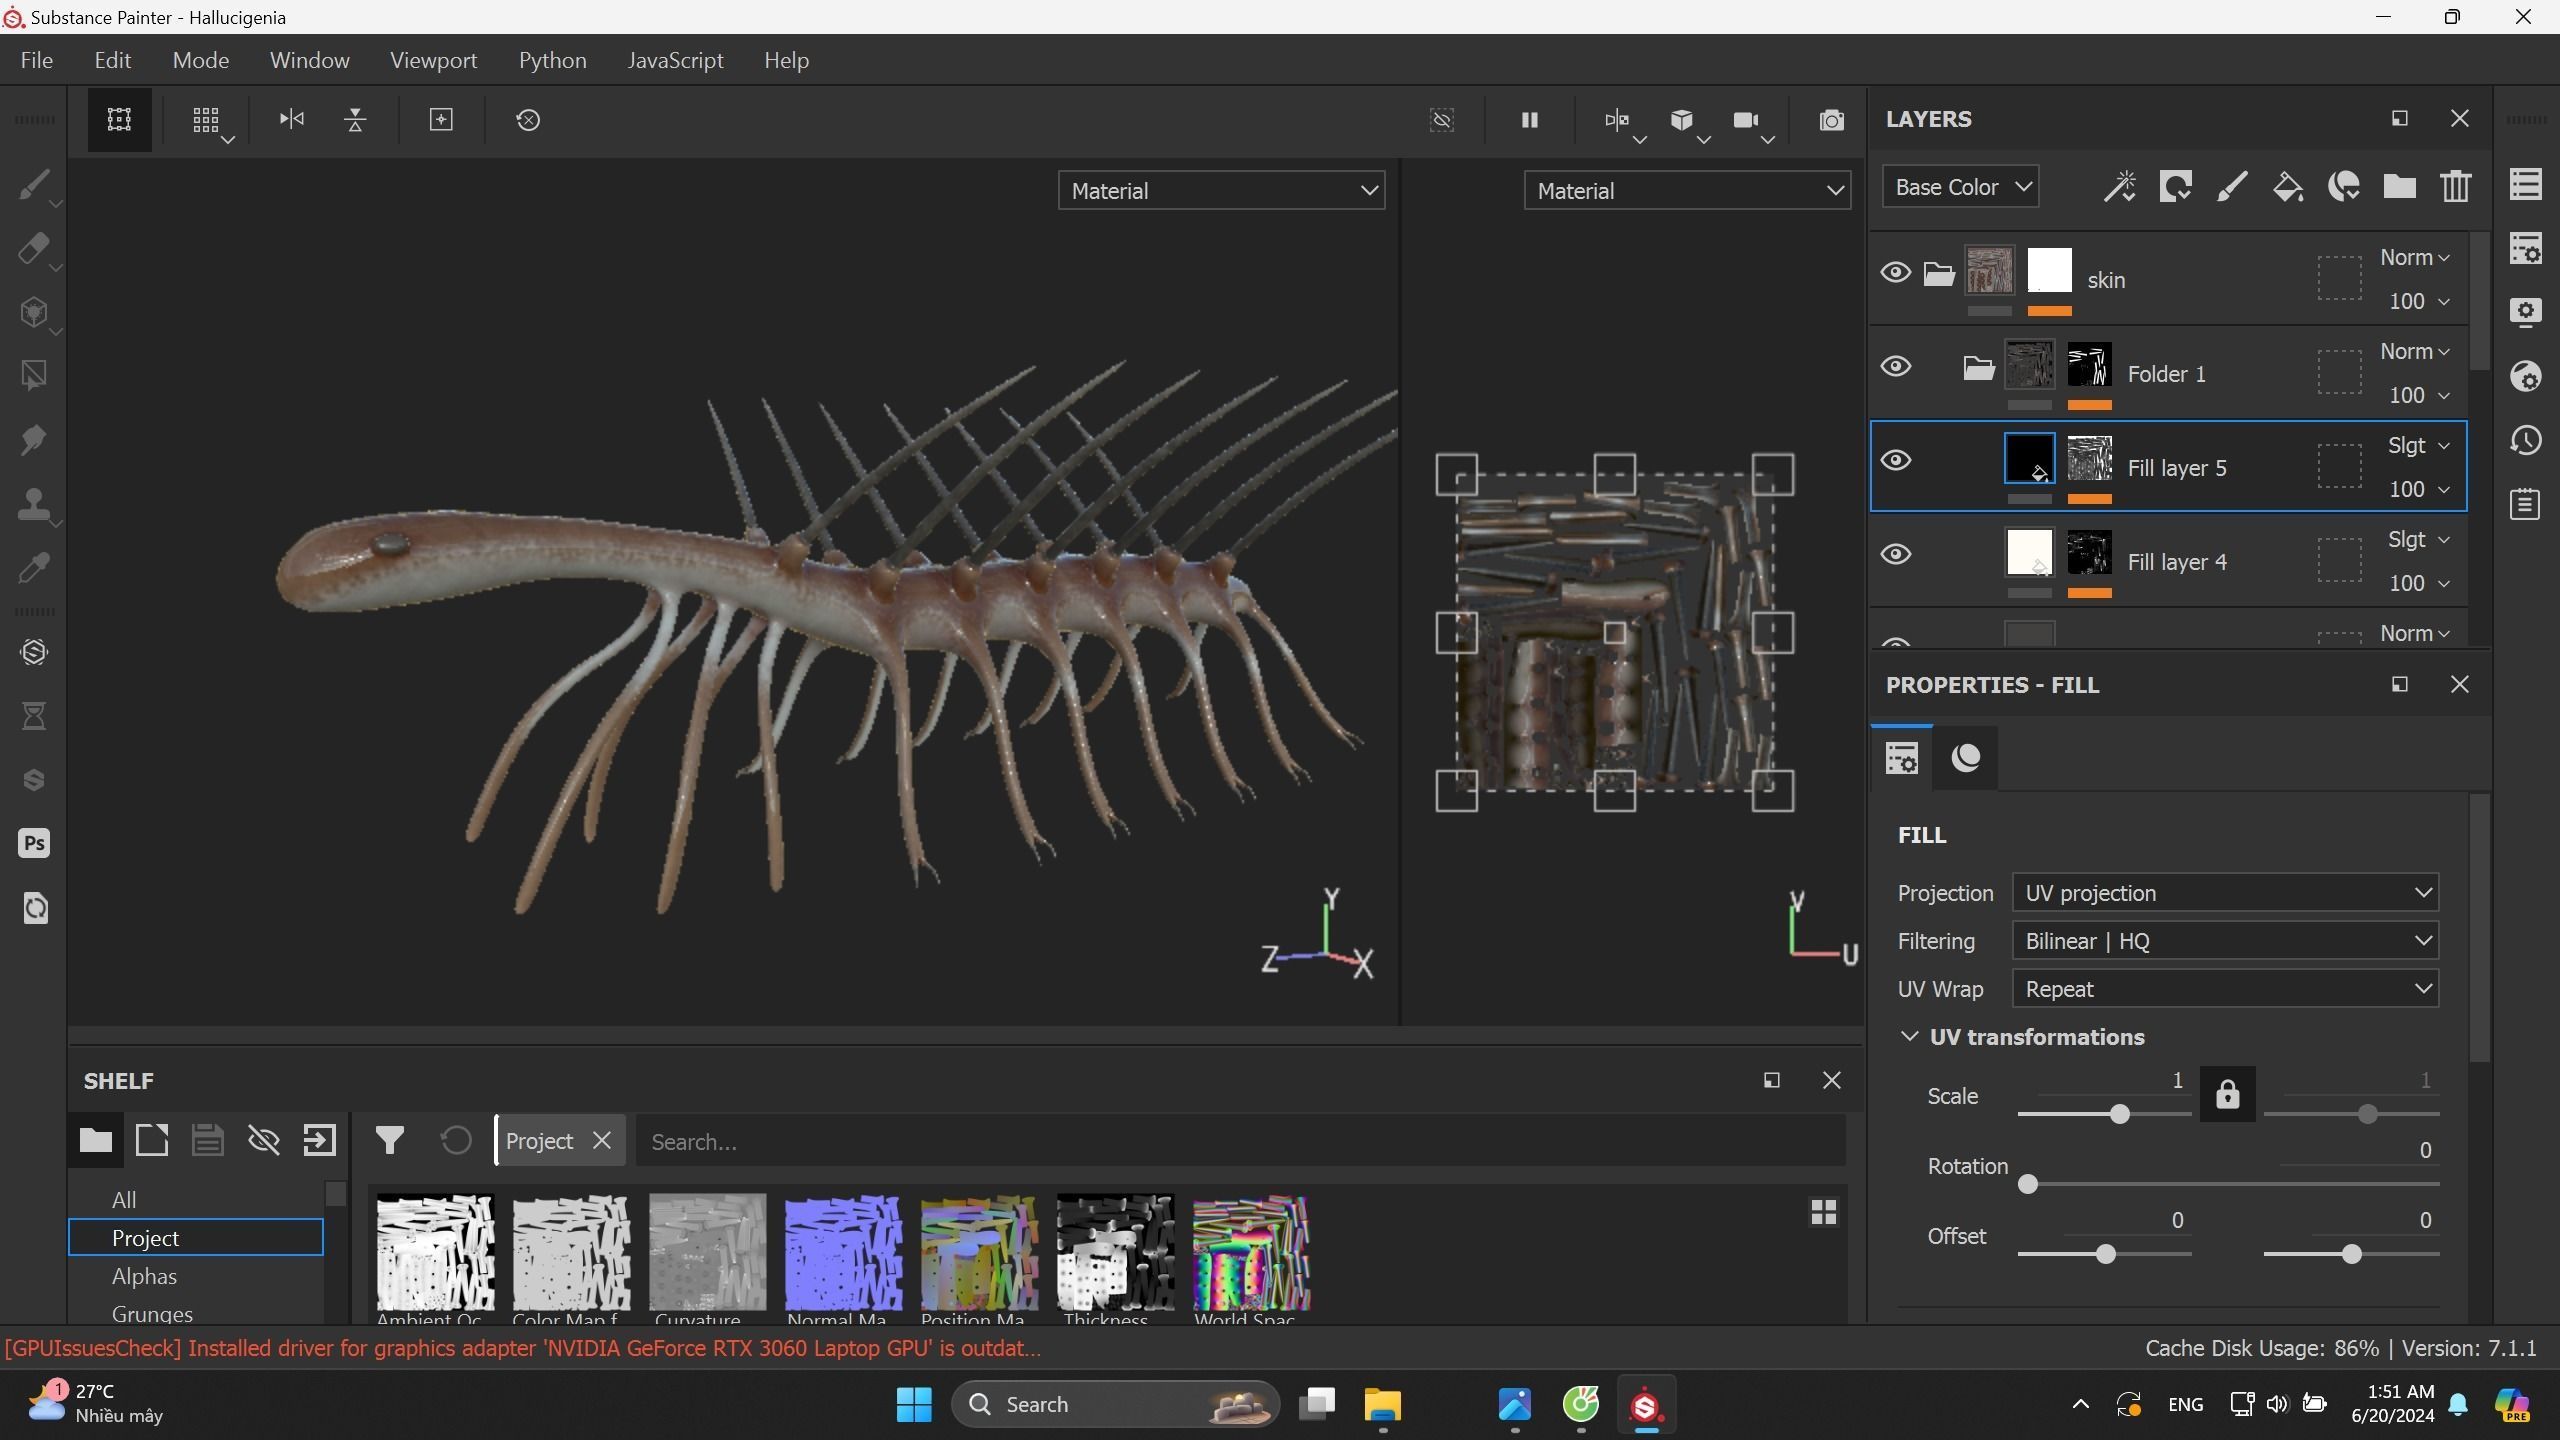Open the Base Color channel dropdown
Viewport: 2560px width, 1440px height.
click(x=1960, y=187)
